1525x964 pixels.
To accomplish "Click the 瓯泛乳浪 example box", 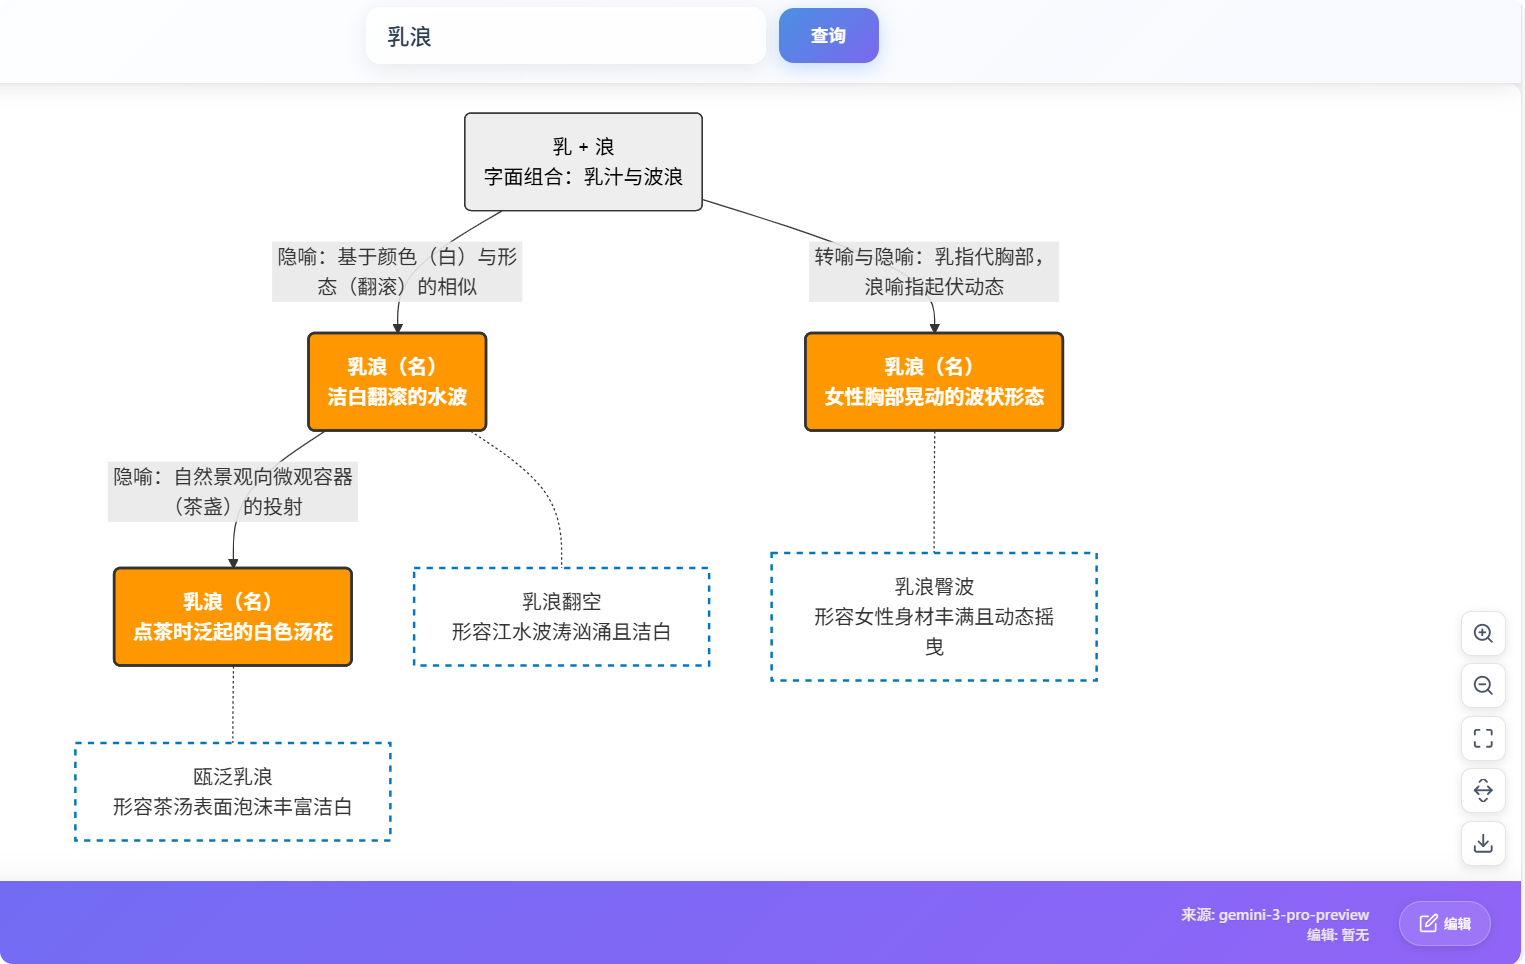I will pyautogui.click(x=233, y=792).
